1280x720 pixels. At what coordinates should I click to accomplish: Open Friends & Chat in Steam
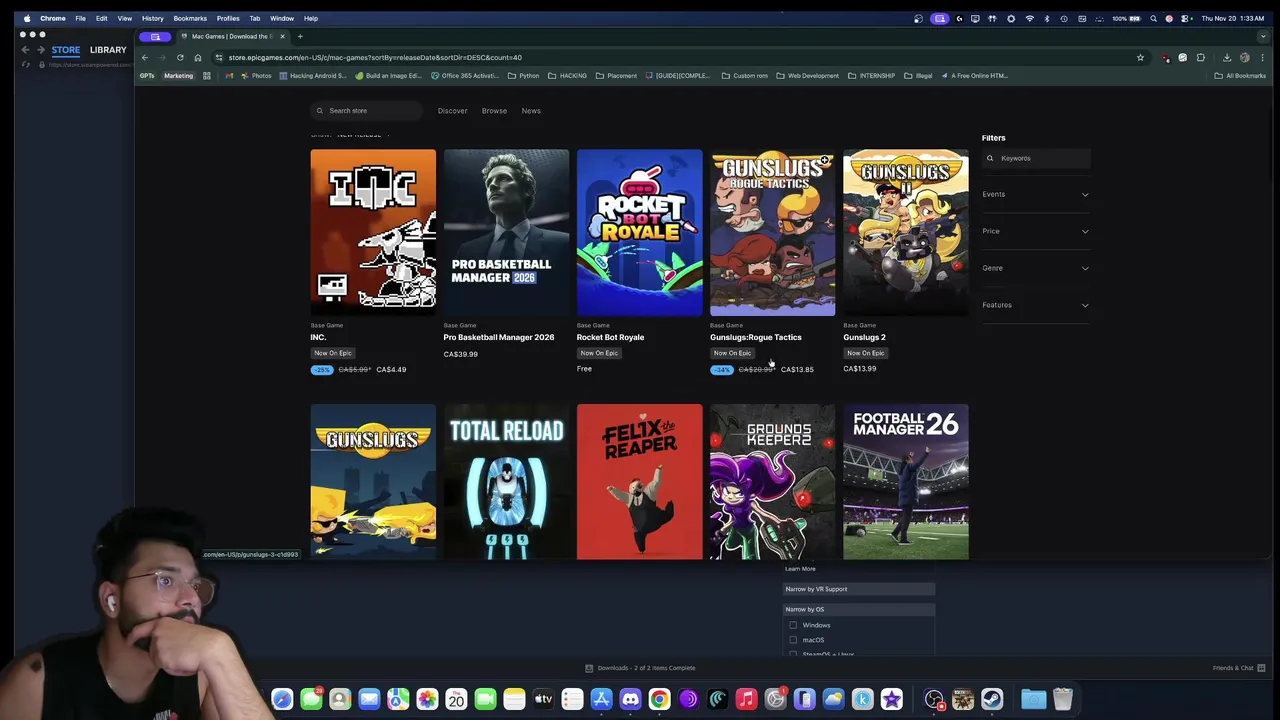(1239, 668)
